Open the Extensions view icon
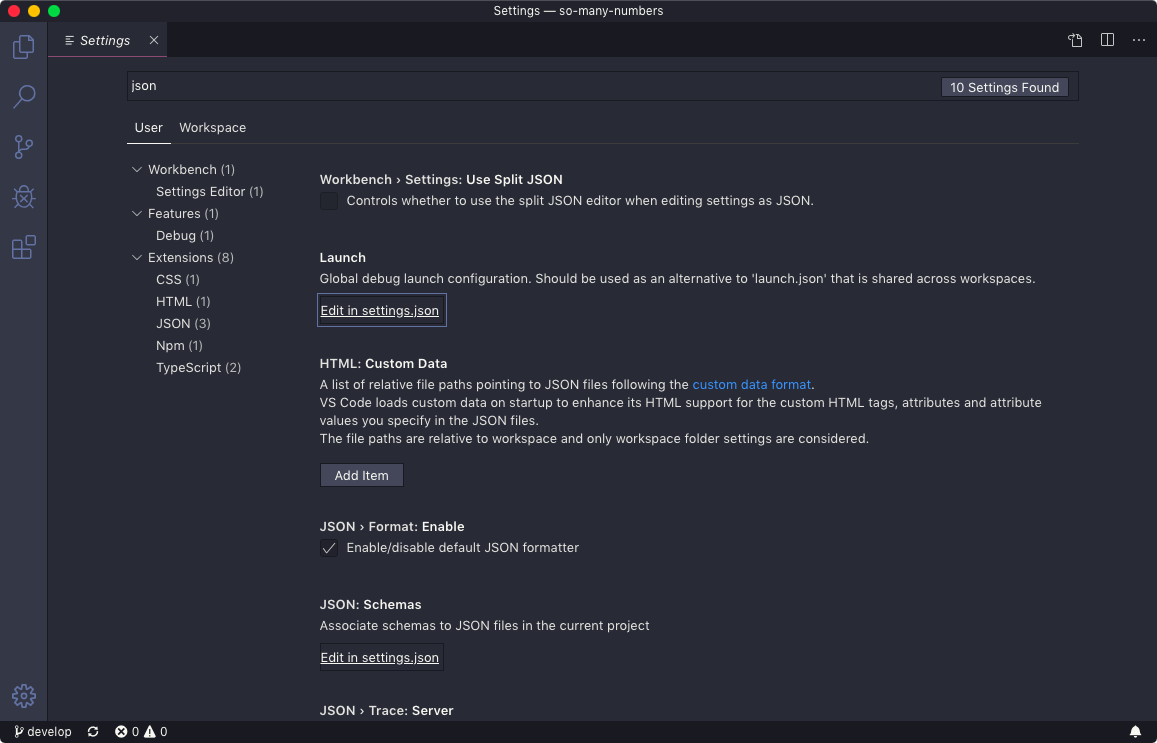This screenshot has height=743, width=1157. pos(23,247)
